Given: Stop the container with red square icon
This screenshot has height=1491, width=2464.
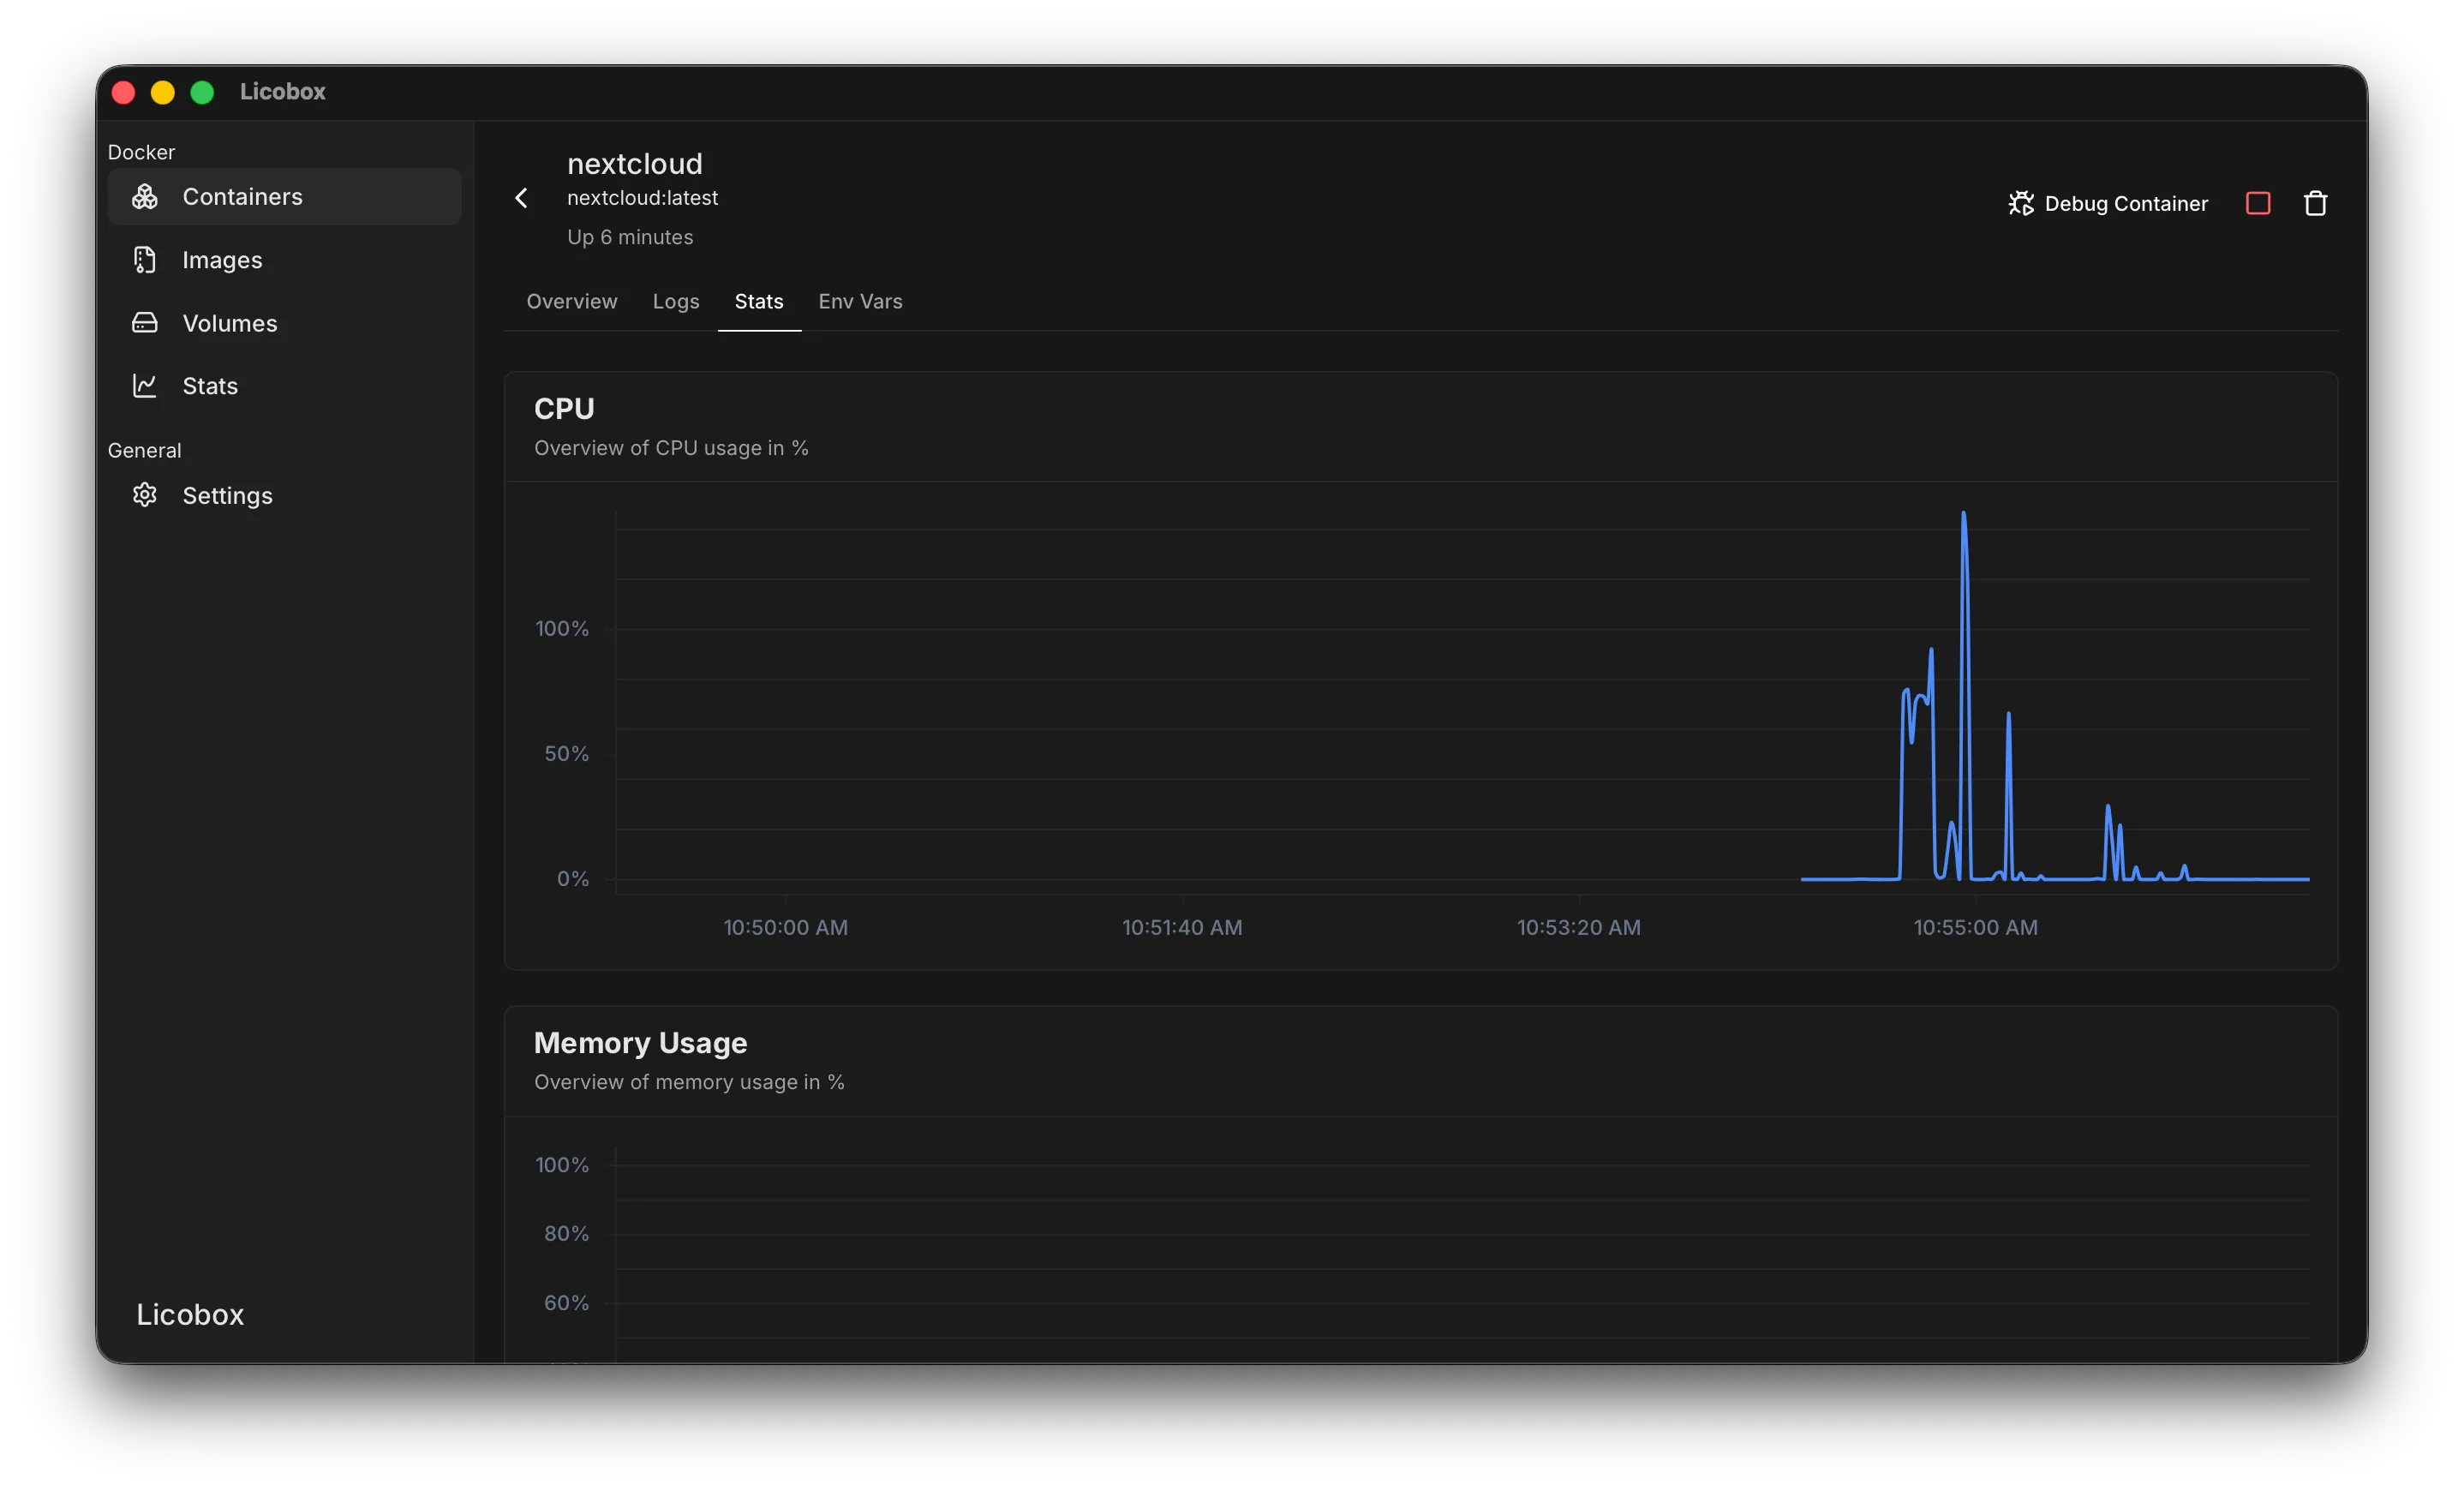Looking at the screenshot, I should 2258,203.
